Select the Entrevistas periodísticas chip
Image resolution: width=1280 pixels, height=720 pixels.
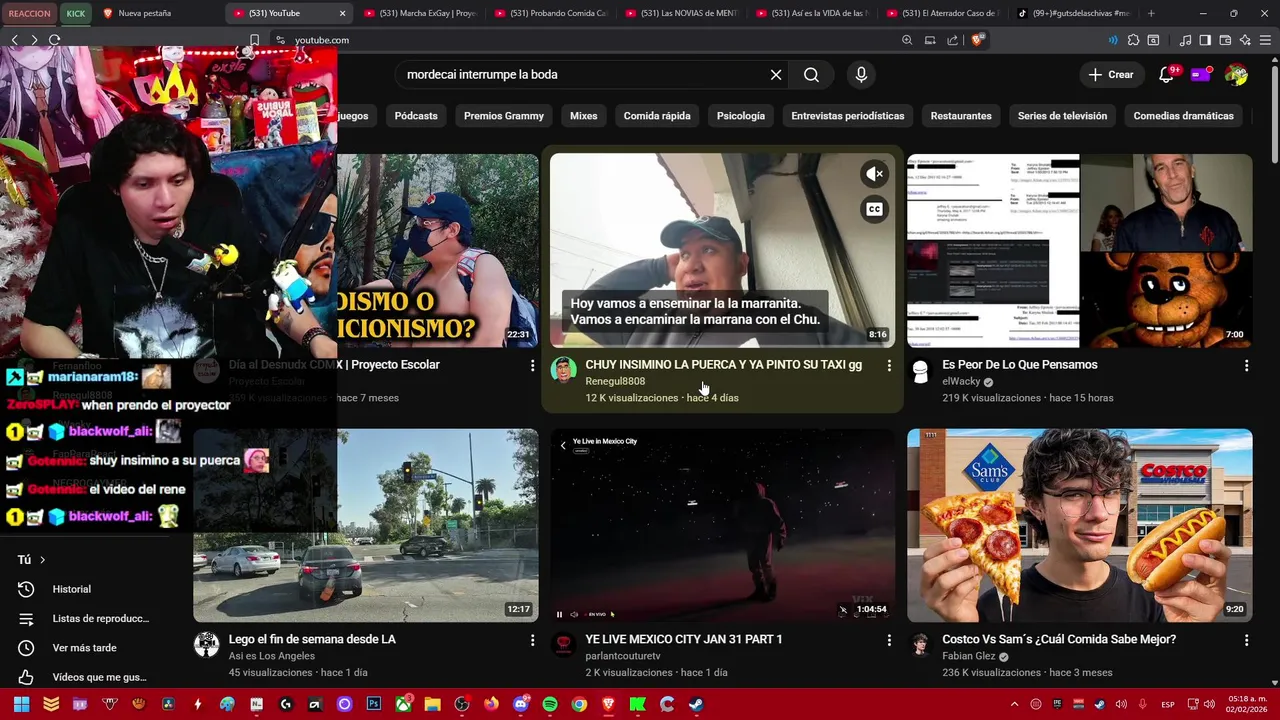pos(848,116)
